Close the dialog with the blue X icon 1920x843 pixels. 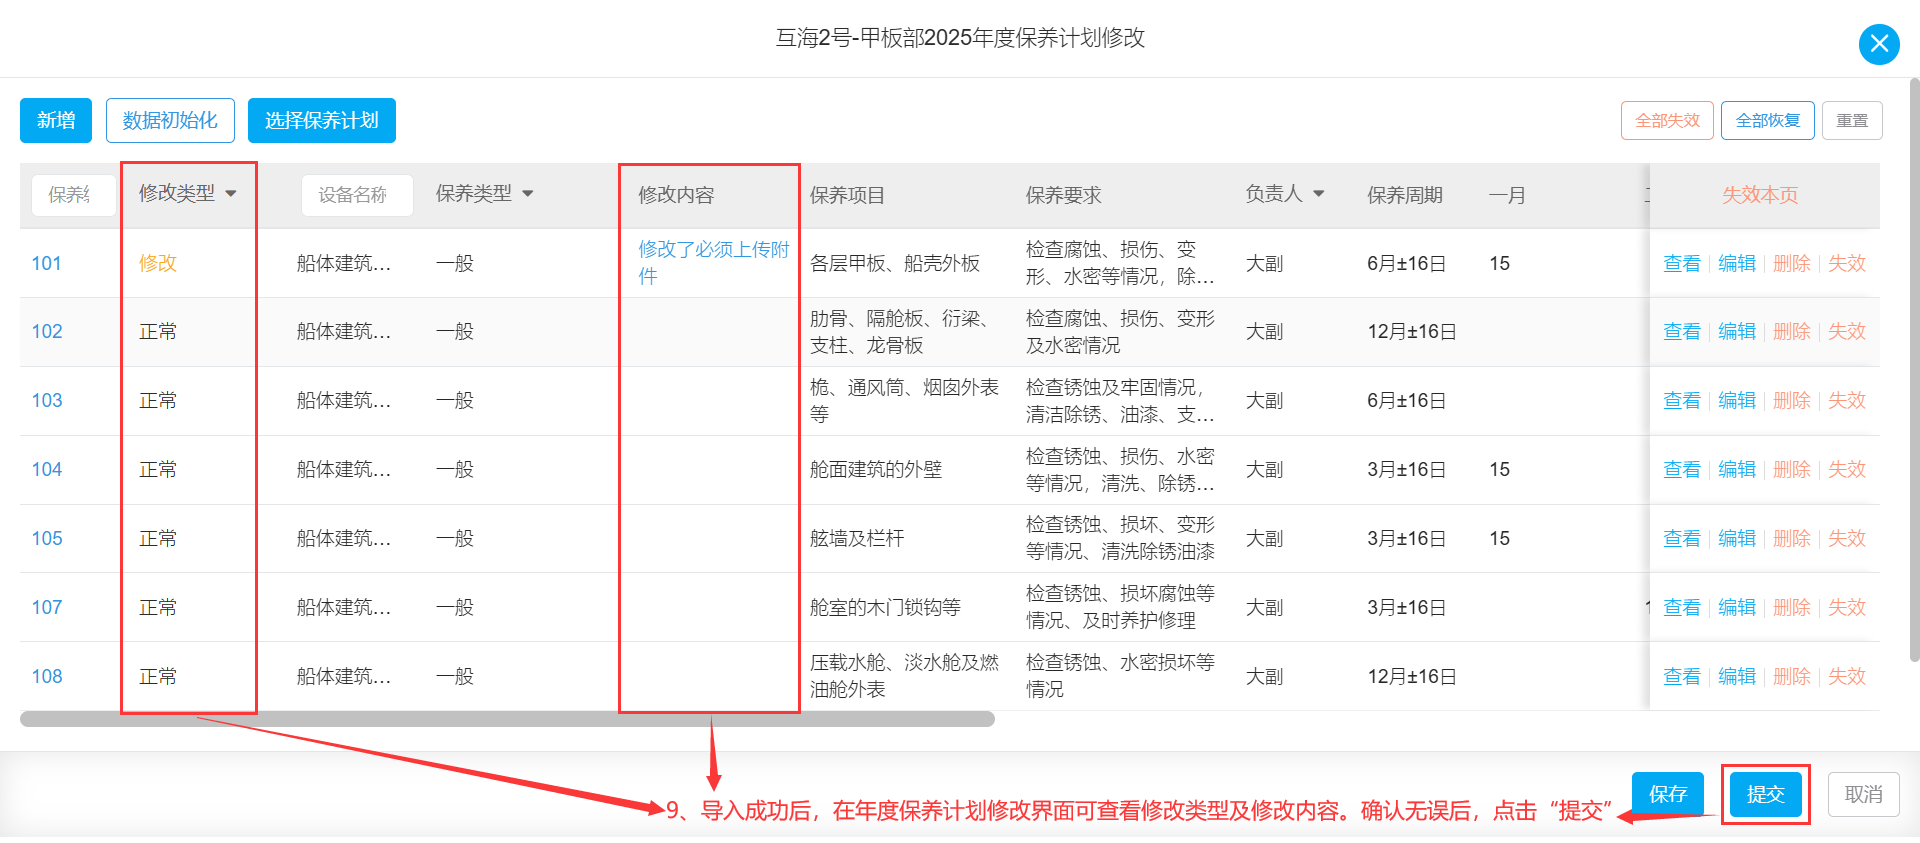[1879, 44]
